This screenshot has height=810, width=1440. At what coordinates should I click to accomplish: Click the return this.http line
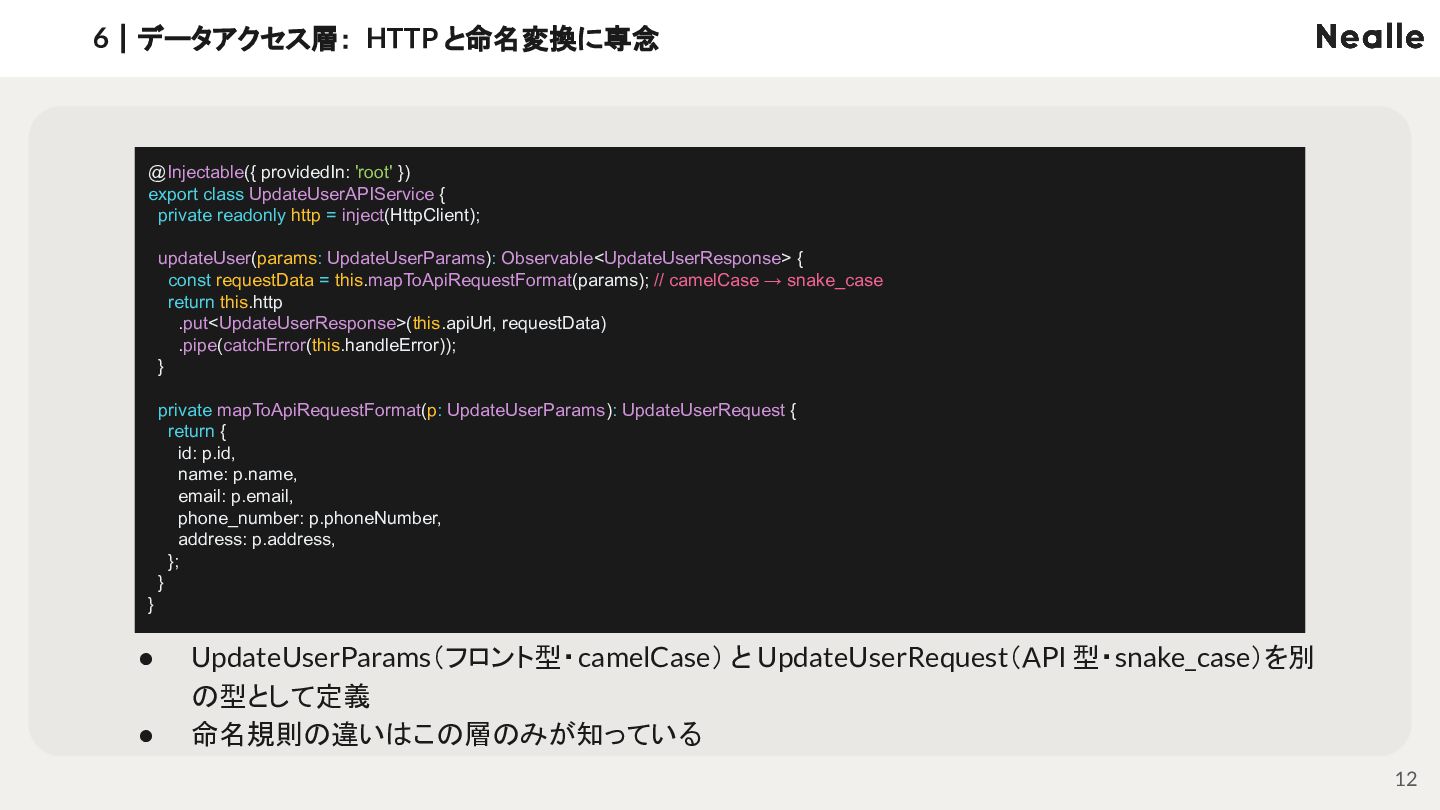point(225,302)
